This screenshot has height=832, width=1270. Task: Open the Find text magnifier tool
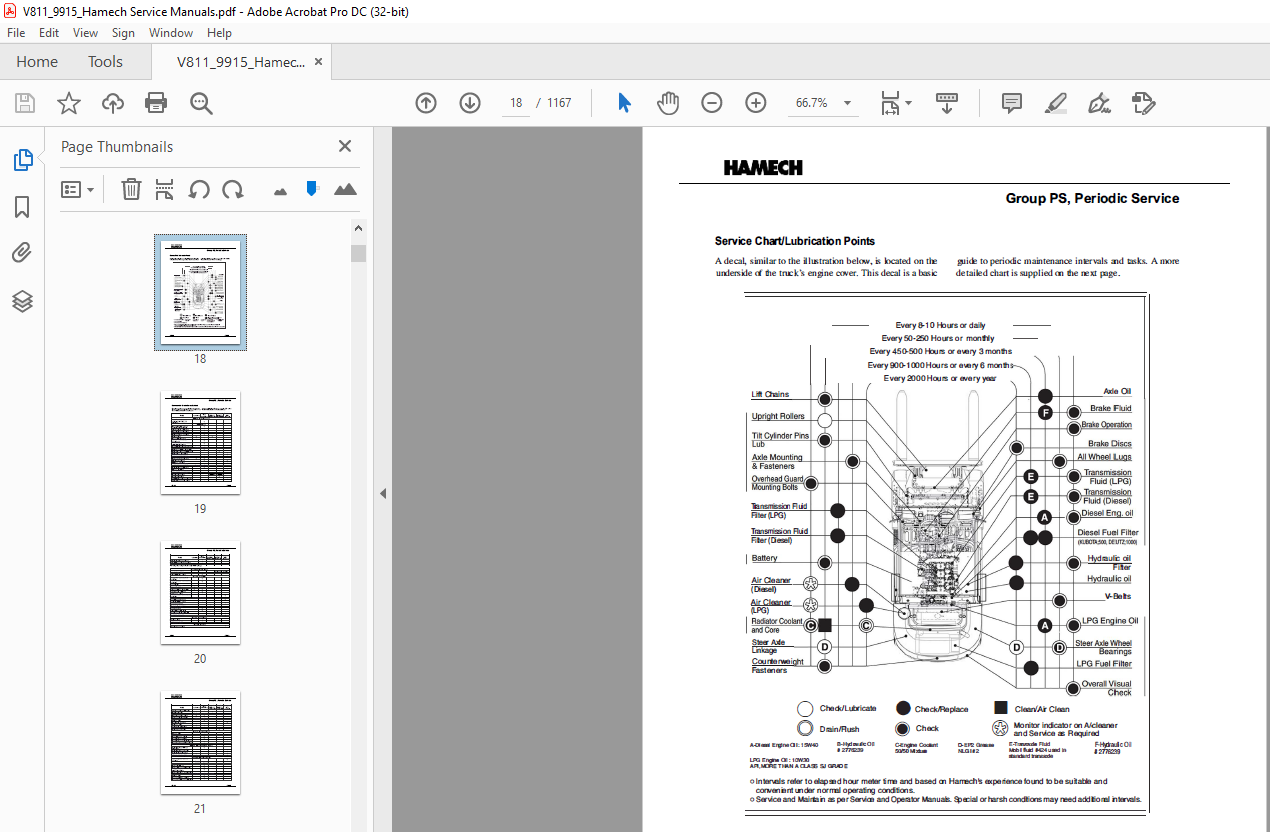(x=201, y=103)
